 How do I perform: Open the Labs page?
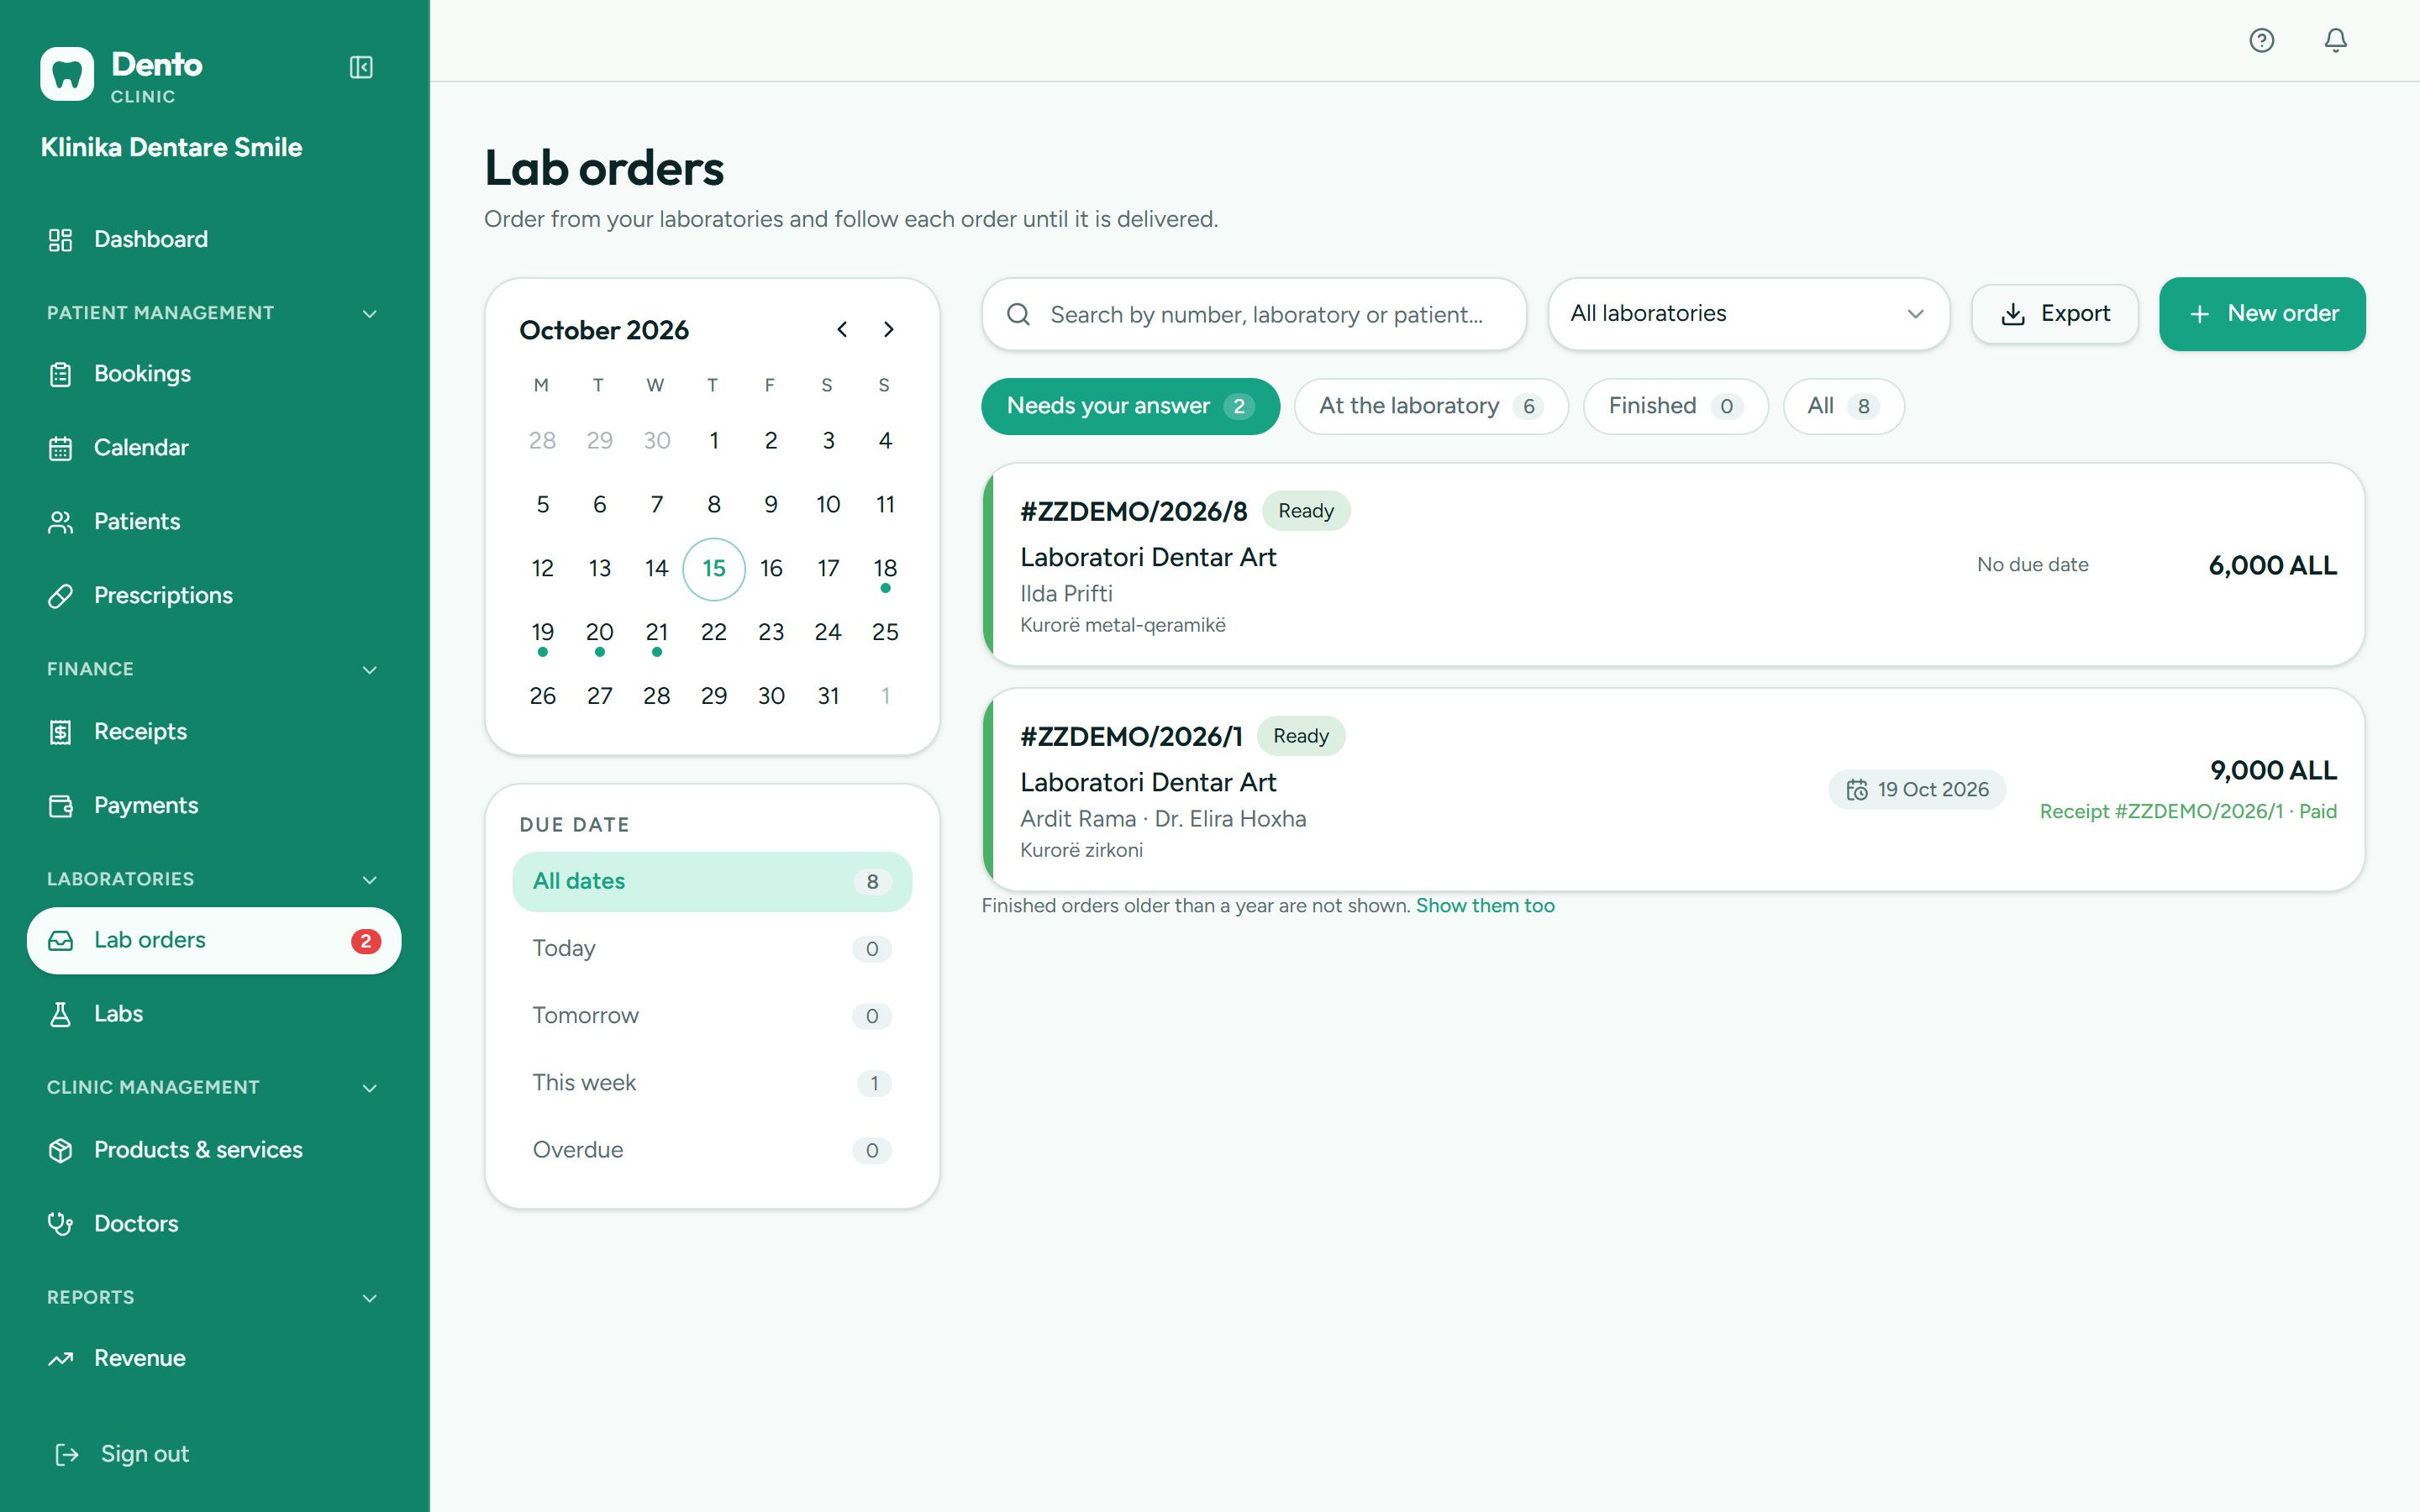click(x=214, y=1014)
